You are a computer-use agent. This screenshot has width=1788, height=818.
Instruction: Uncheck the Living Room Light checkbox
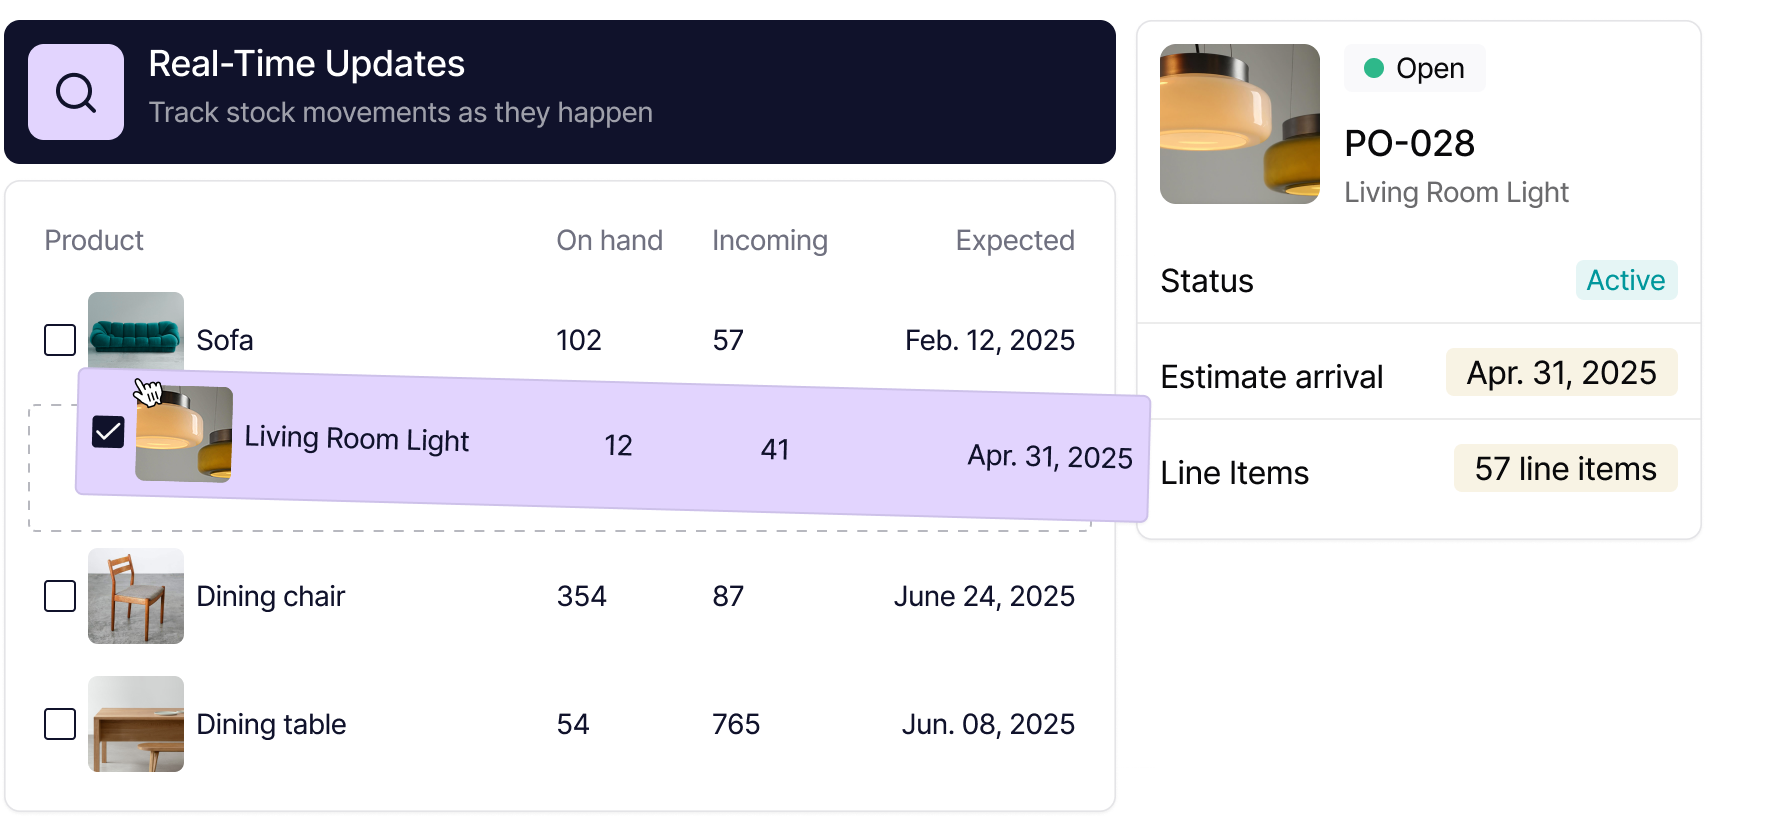coord(108,432)
